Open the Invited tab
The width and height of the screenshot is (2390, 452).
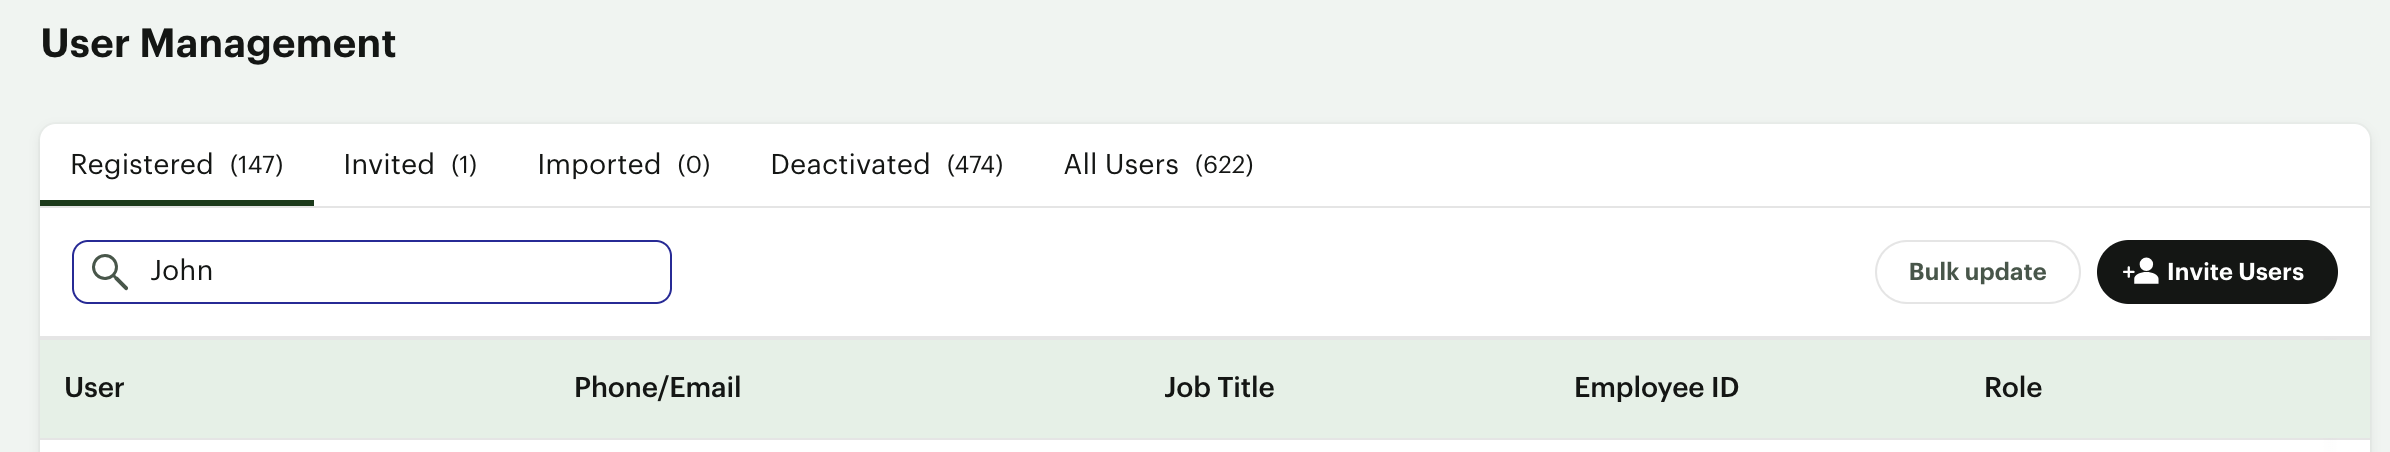410,165
